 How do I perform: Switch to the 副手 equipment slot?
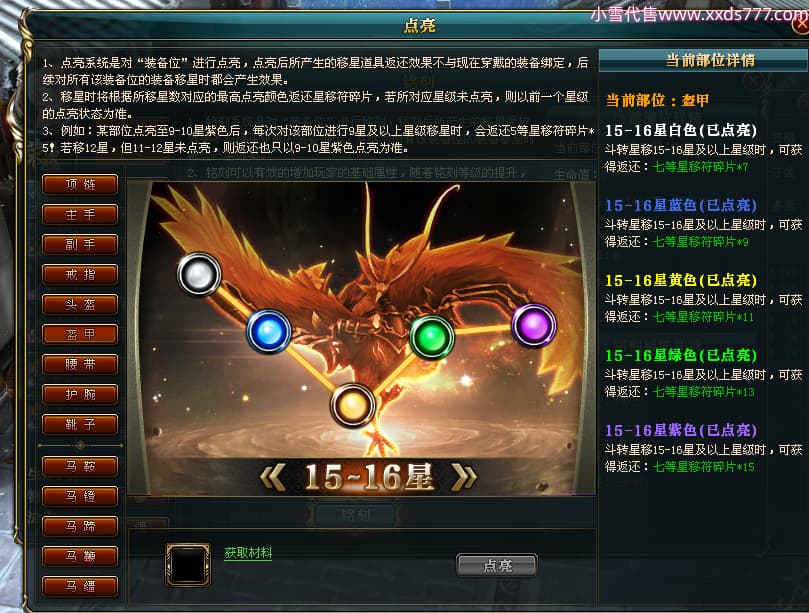point(80,244)
